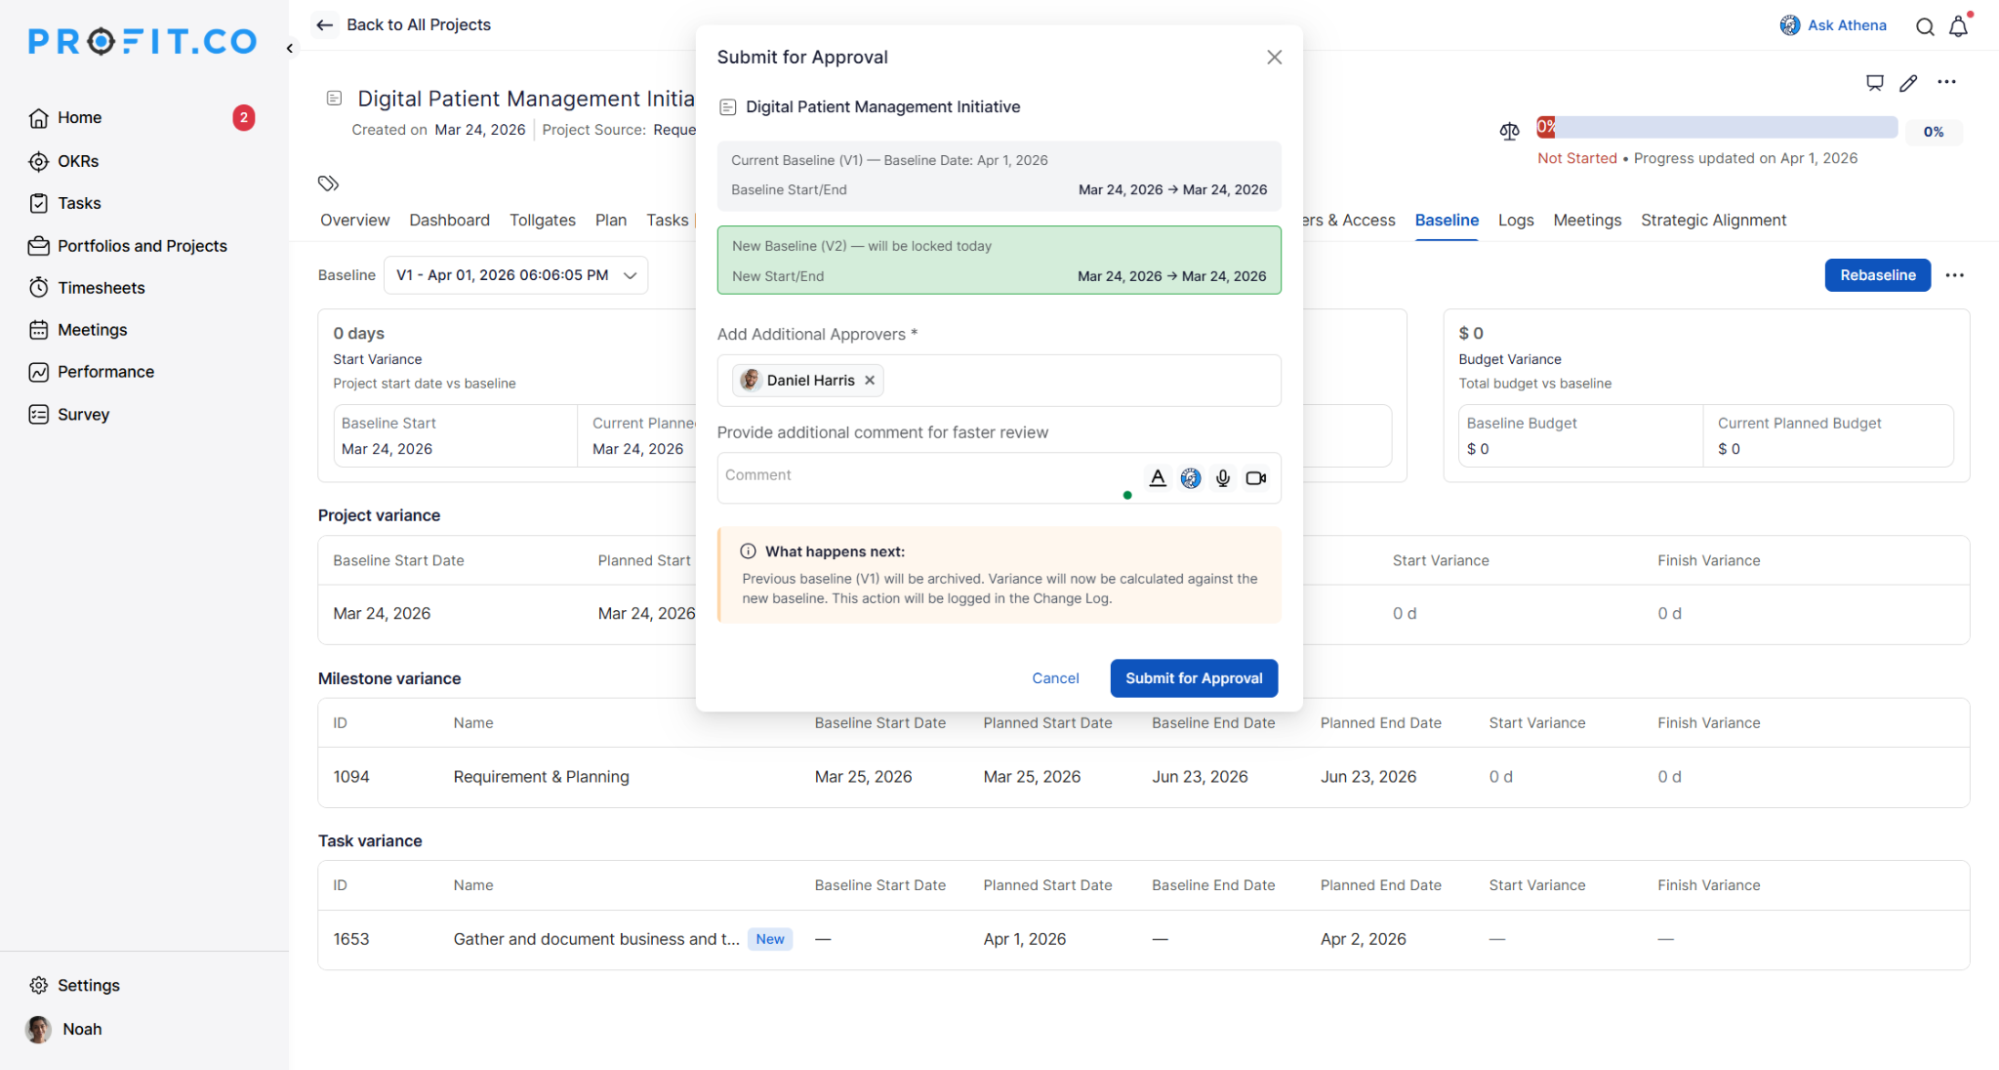The width and height of the screenshot is (1999, 1070).
Task: Click the pencil edit icon
Action: pos(1908,83)
